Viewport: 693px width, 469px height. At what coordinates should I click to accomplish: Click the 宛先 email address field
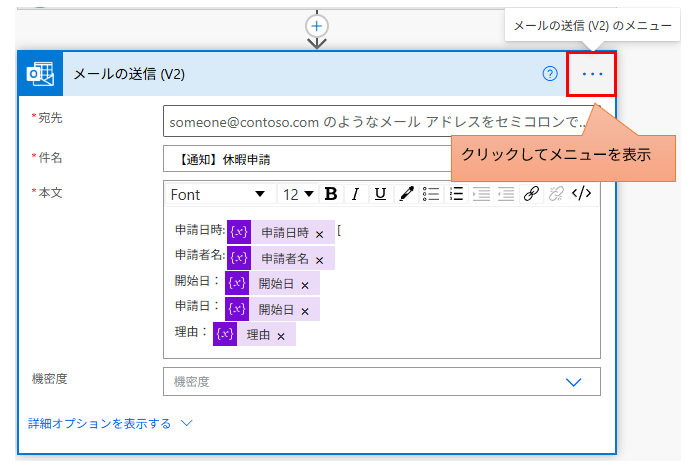point(382,121)
